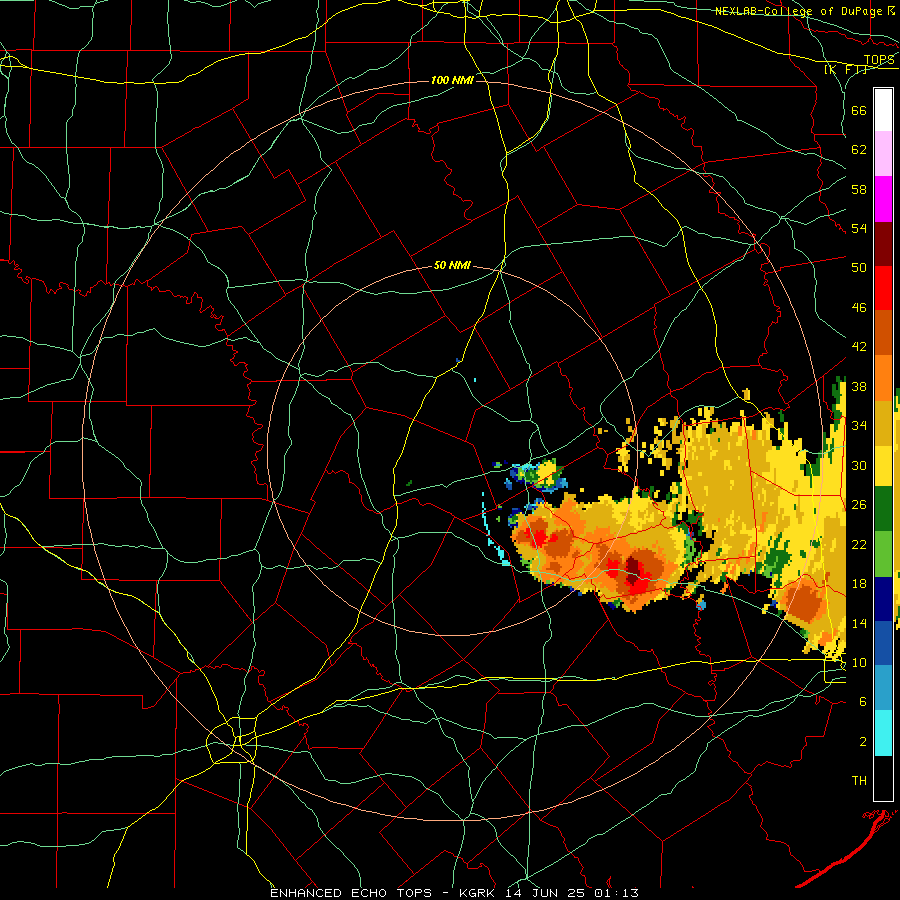The height and width of the screenshot is (900, 900).
Task: Click the '46' legend value
Action: point(859,308)
